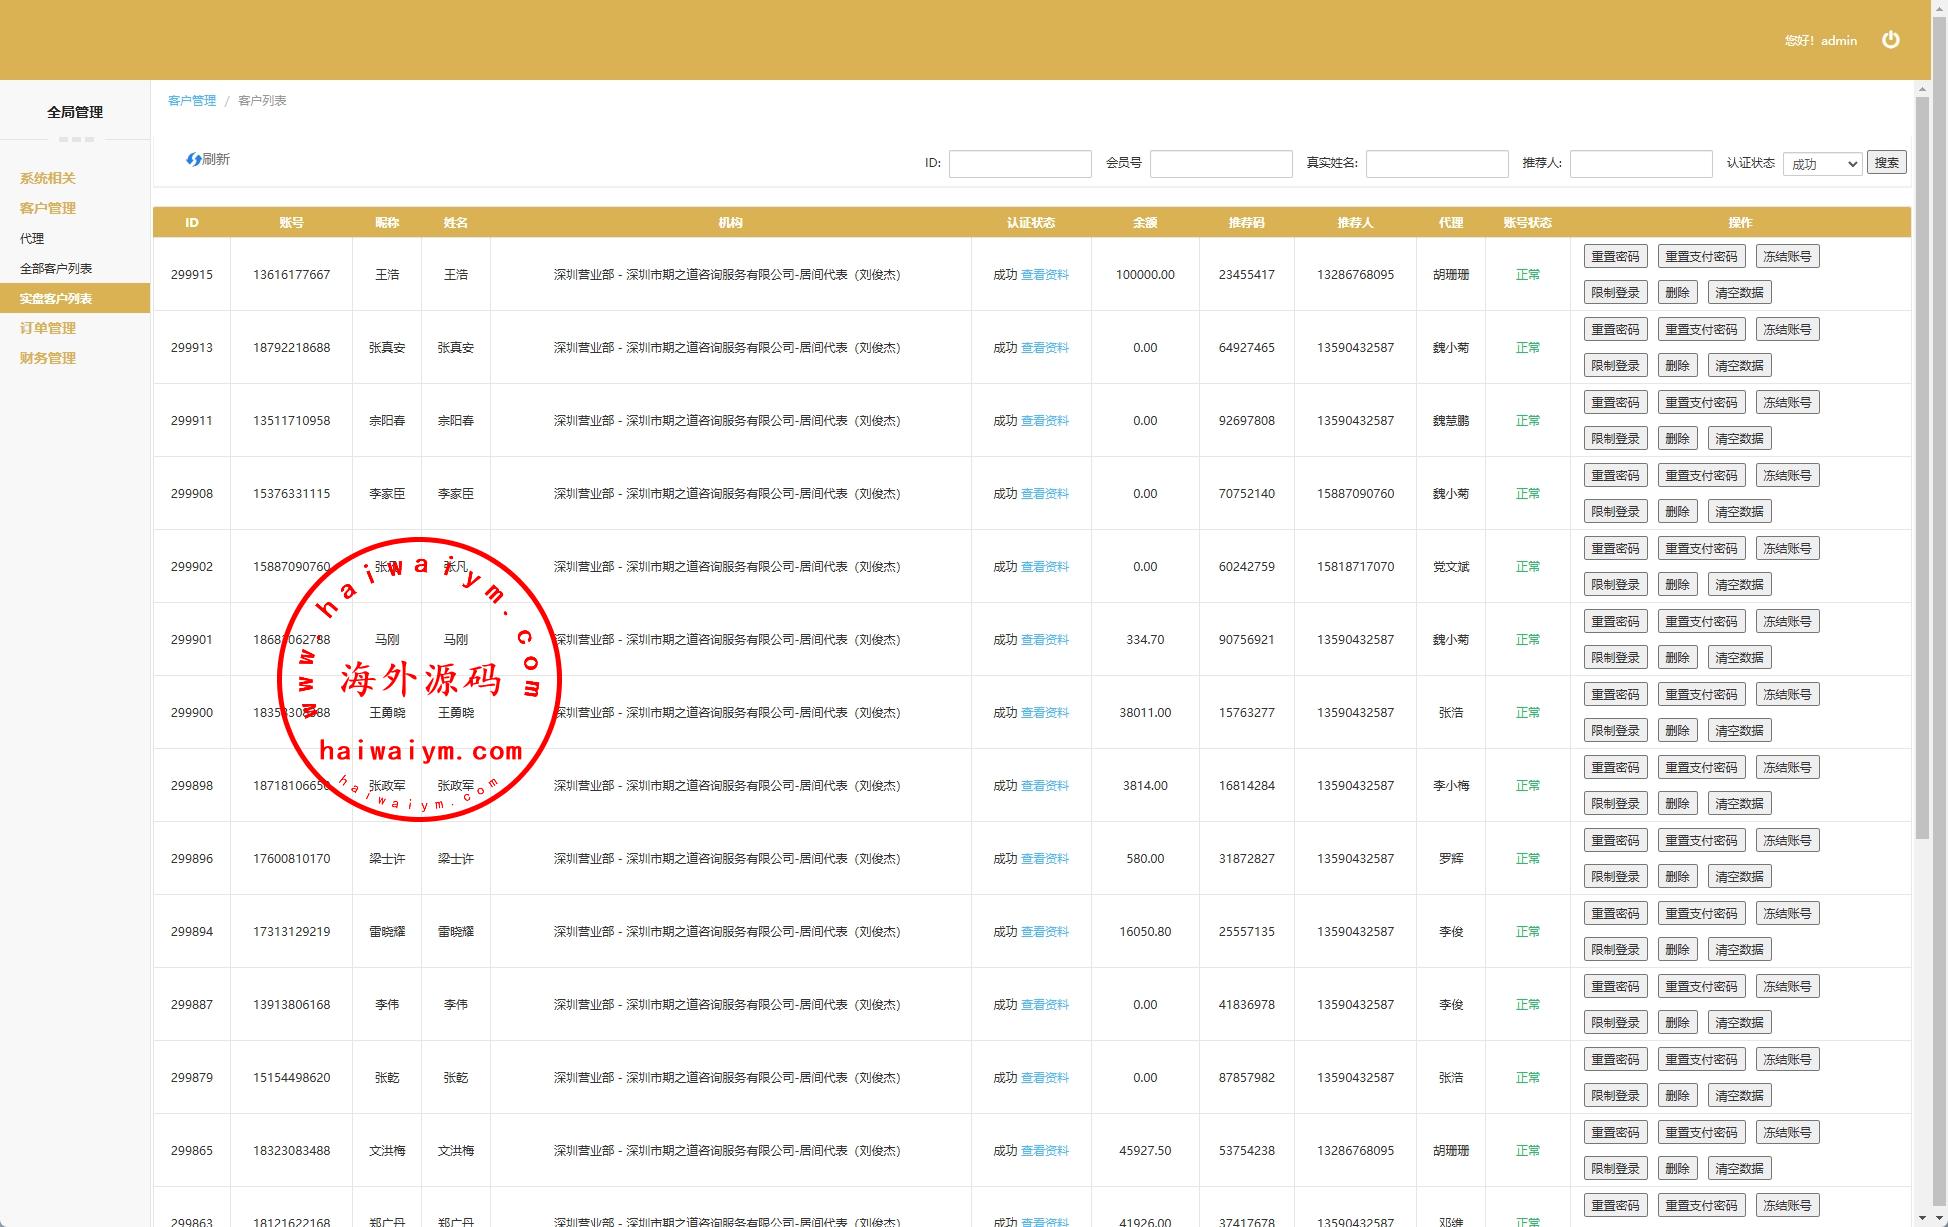Expand the 订单管理 sidebar menu

[48, 328]
